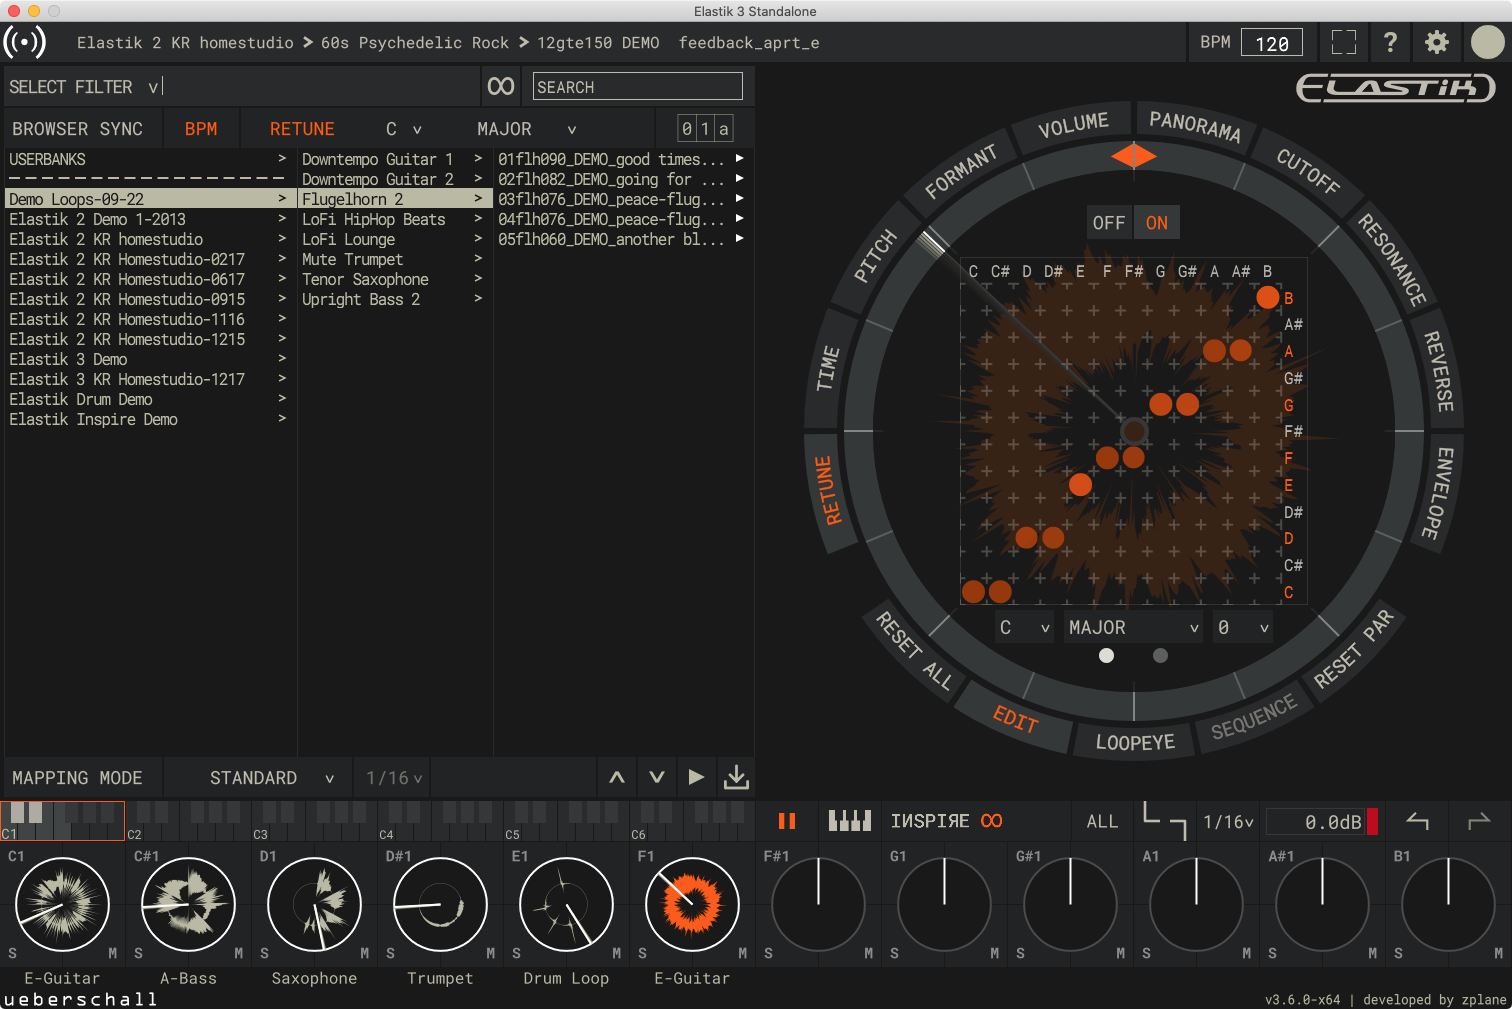This screenshot has width=1512, height=1009.
Task: Click the download arrow icon in browser
Action: click(x=736, y=777)
